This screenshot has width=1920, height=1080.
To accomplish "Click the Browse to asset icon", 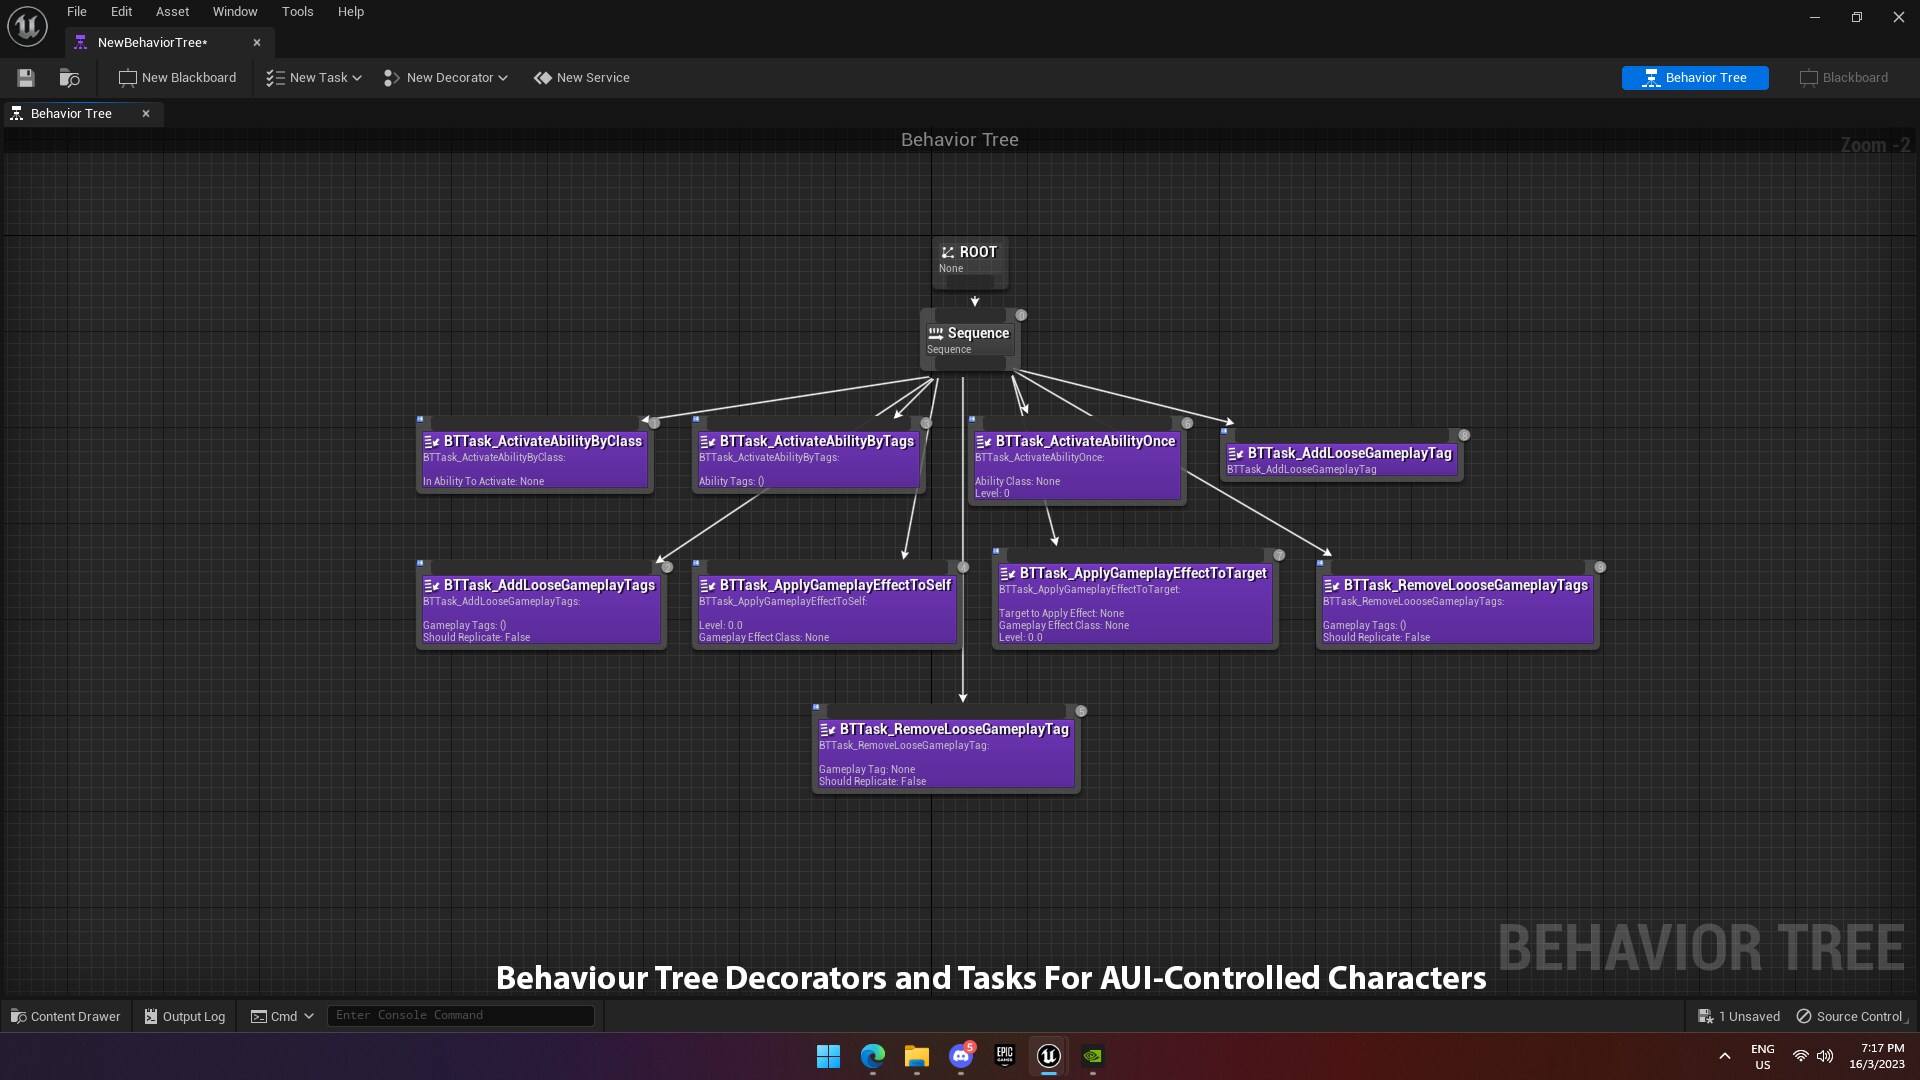I will [69, 78].
